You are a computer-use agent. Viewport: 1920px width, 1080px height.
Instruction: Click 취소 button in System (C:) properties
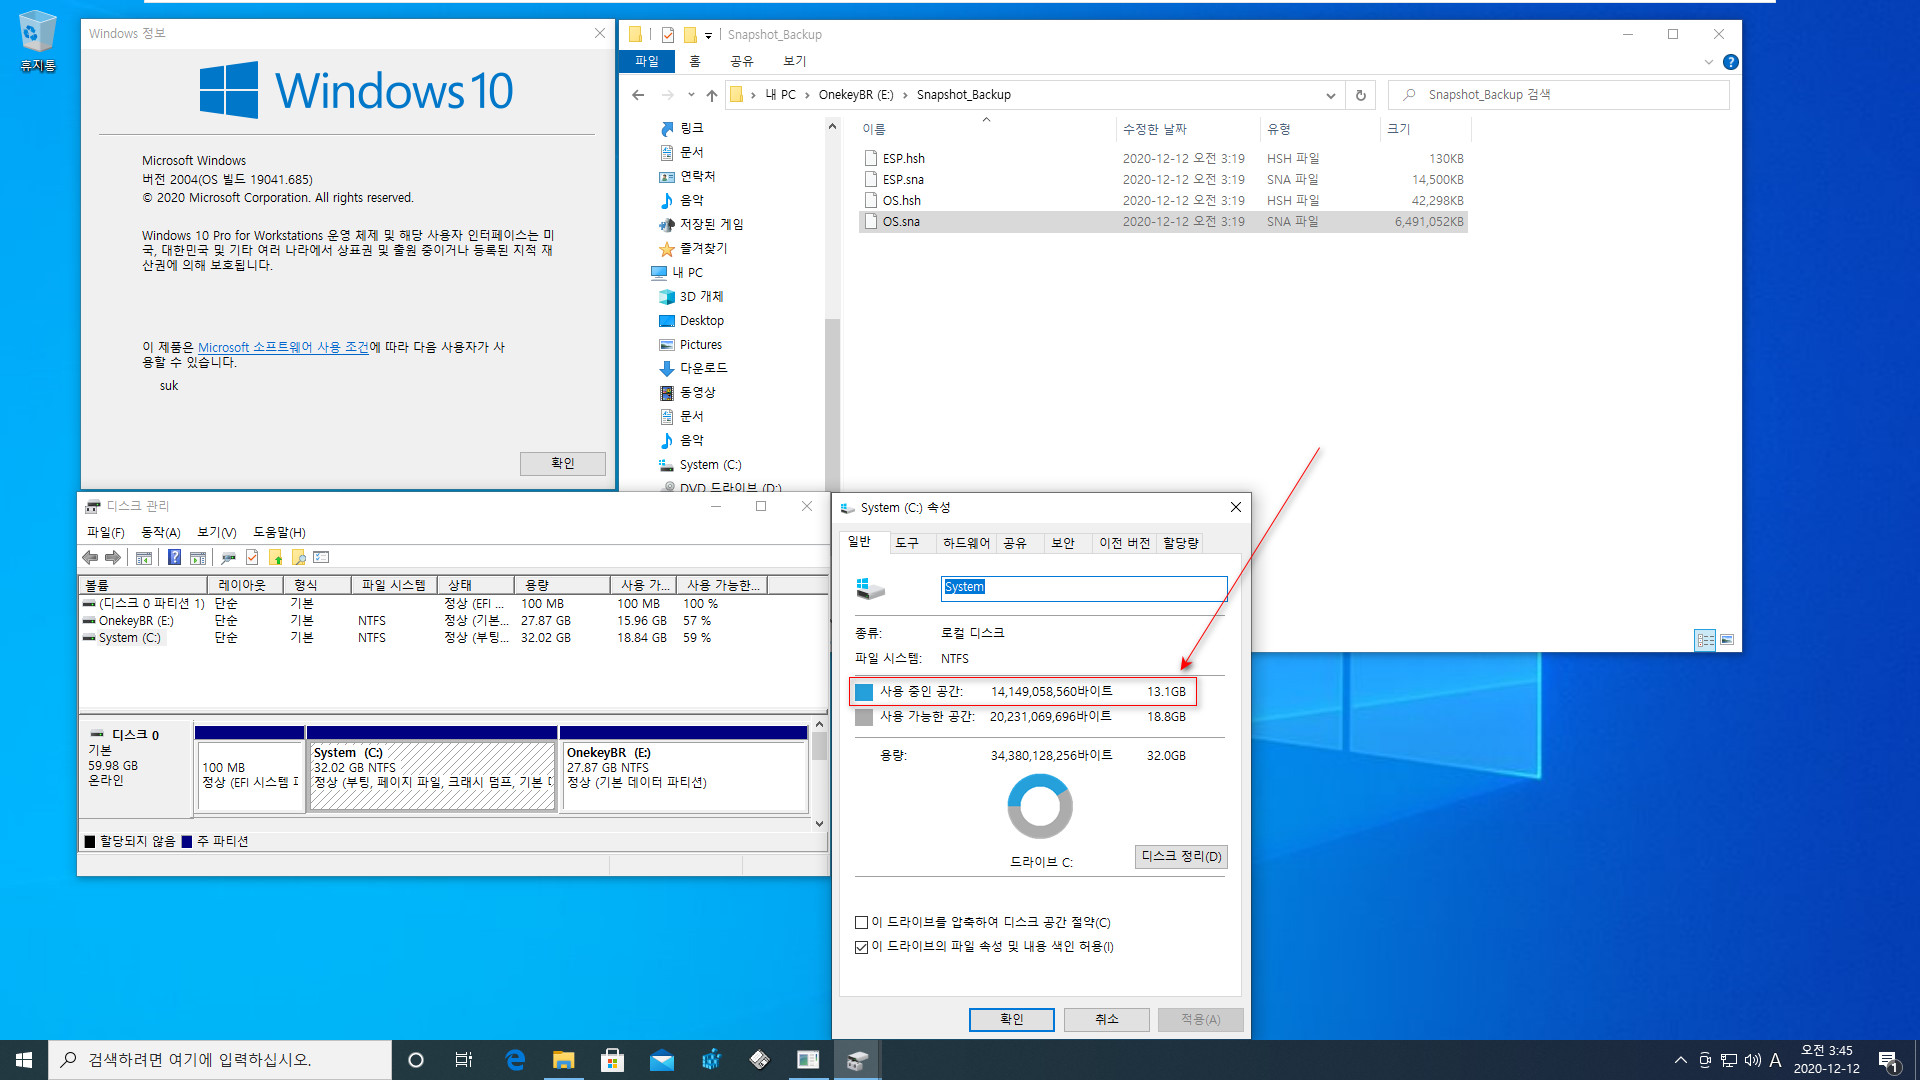pos(1106,1019)
